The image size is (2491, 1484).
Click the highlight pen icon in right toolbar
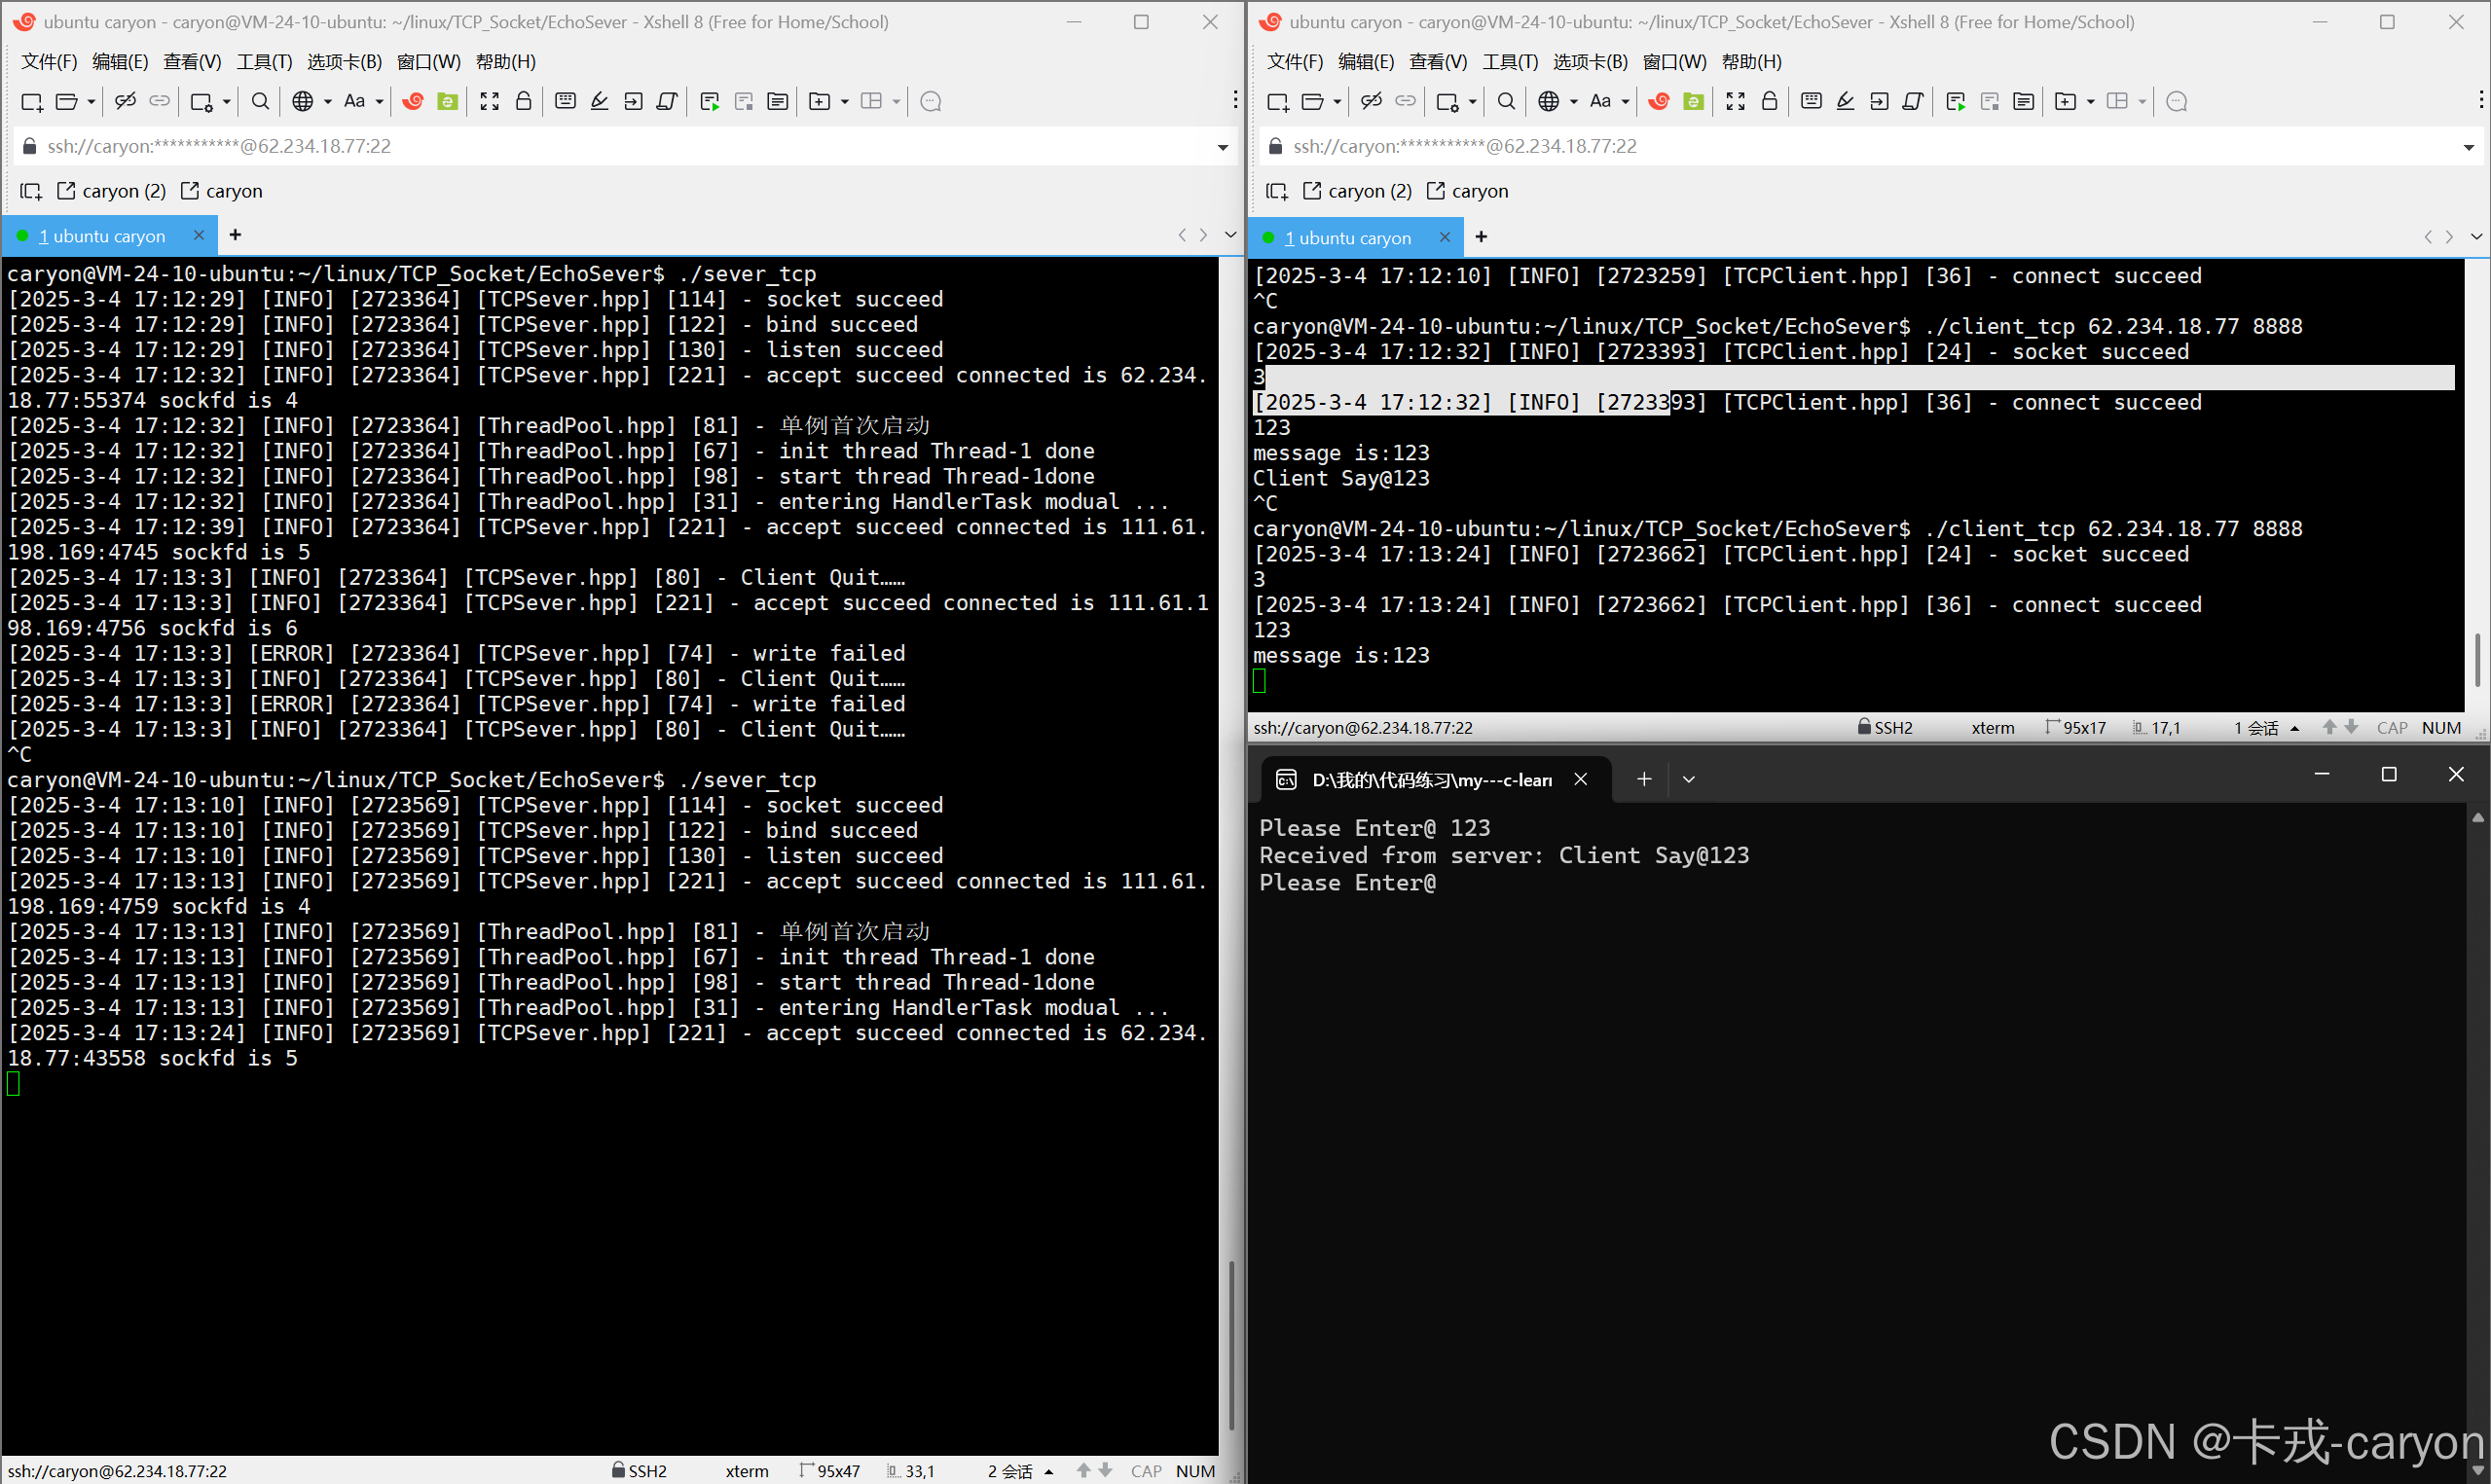[1845, 101]
